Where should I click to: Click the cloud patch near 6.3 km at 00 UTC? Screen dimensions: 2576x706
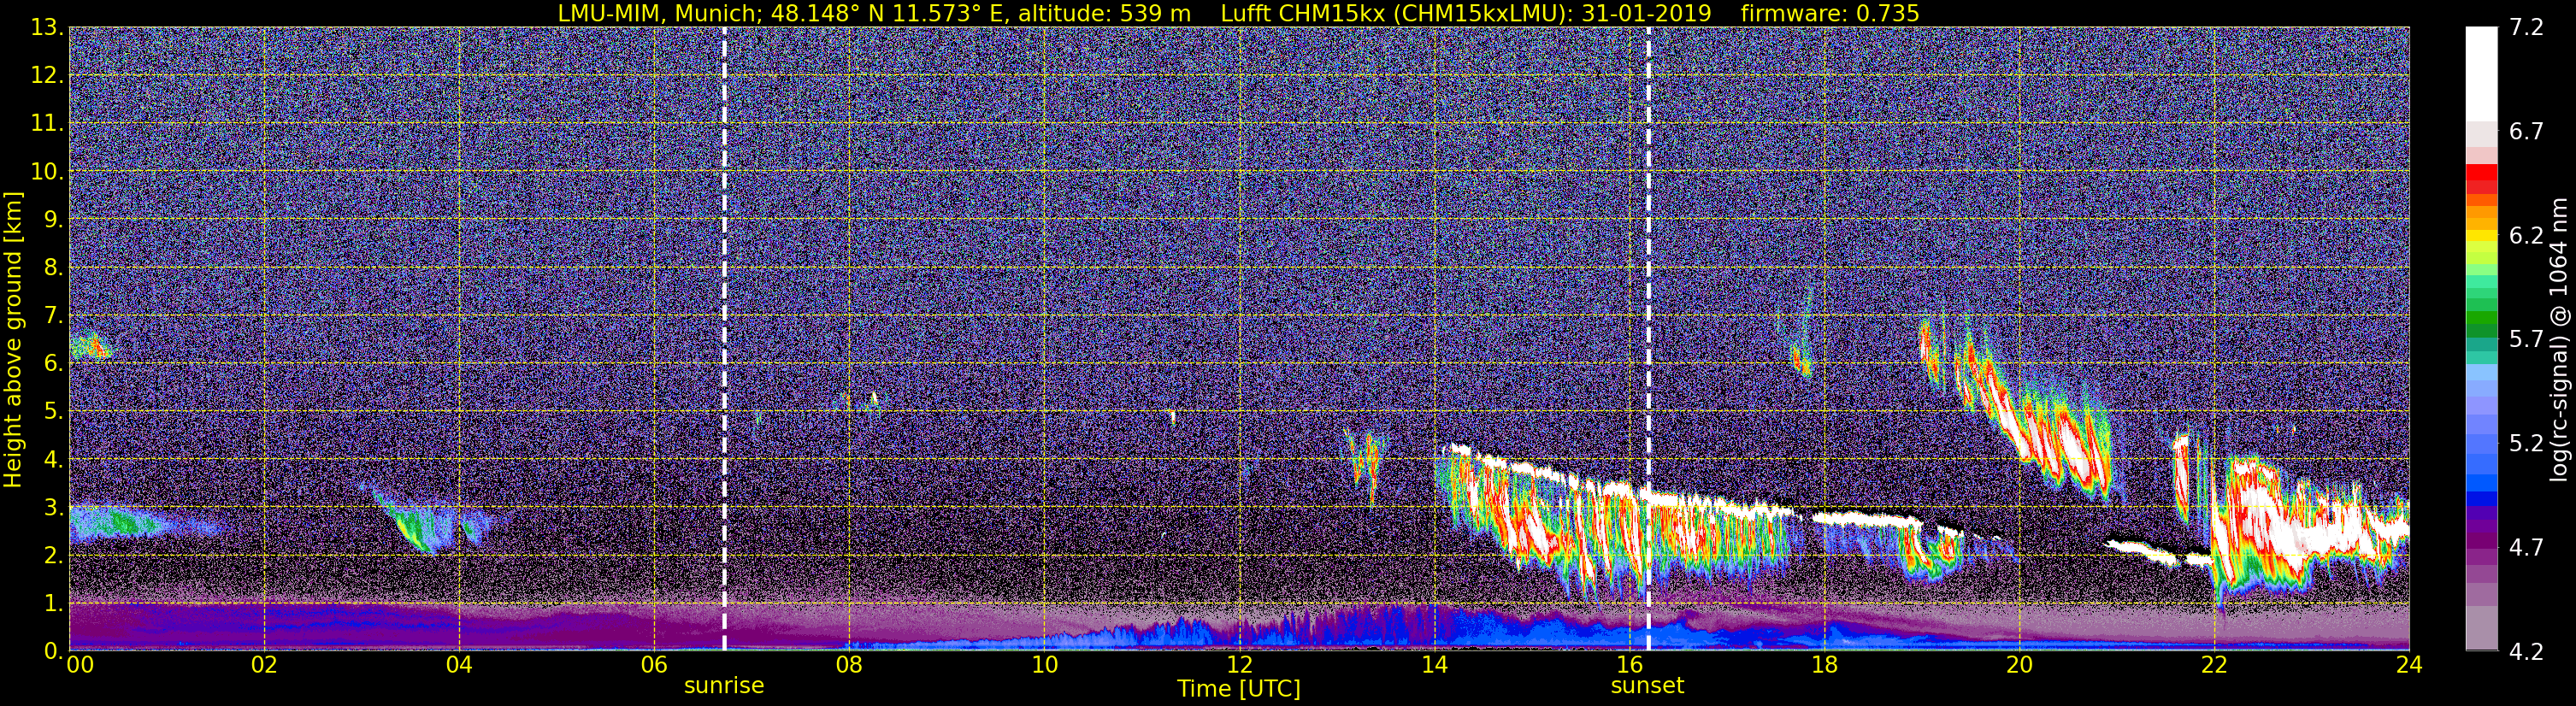pyautogui.click(x=91, y=346)
